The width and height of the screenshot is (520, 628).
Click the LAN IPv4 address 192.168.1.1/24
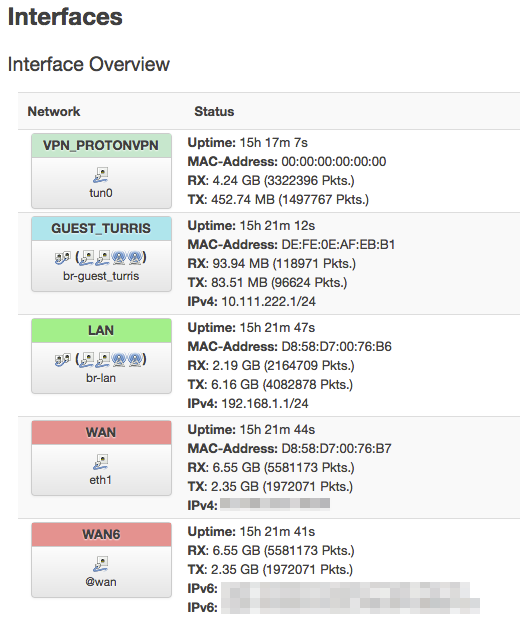point(265,403)
